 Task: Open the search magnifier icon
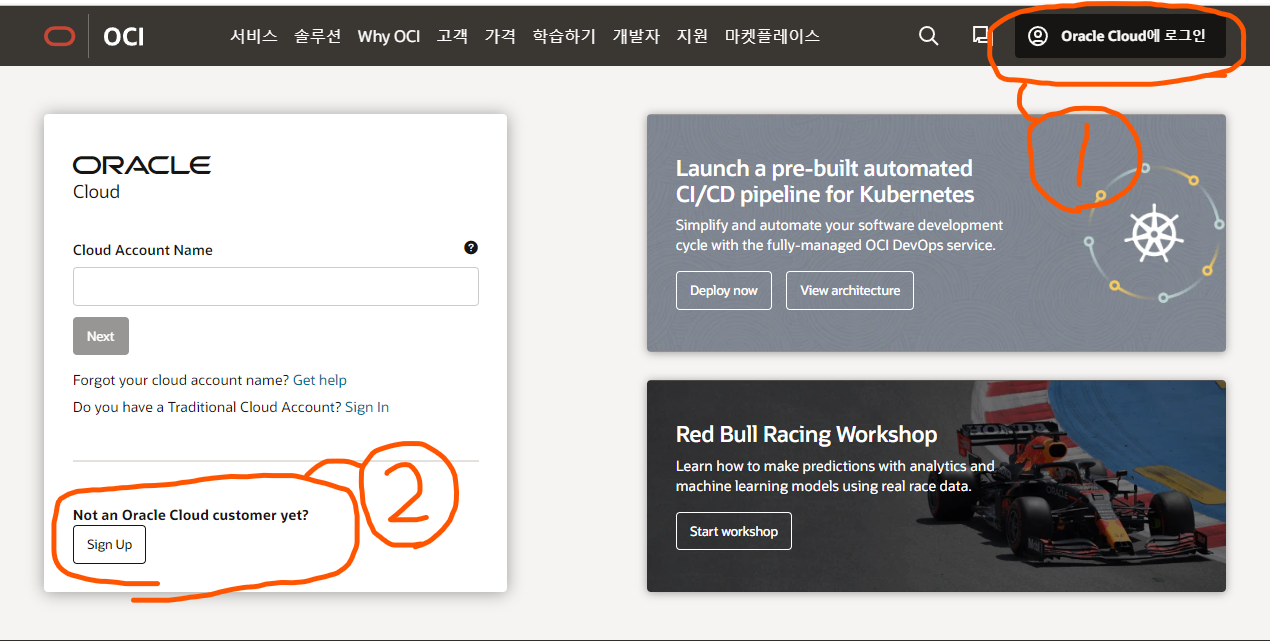point(928,36)
